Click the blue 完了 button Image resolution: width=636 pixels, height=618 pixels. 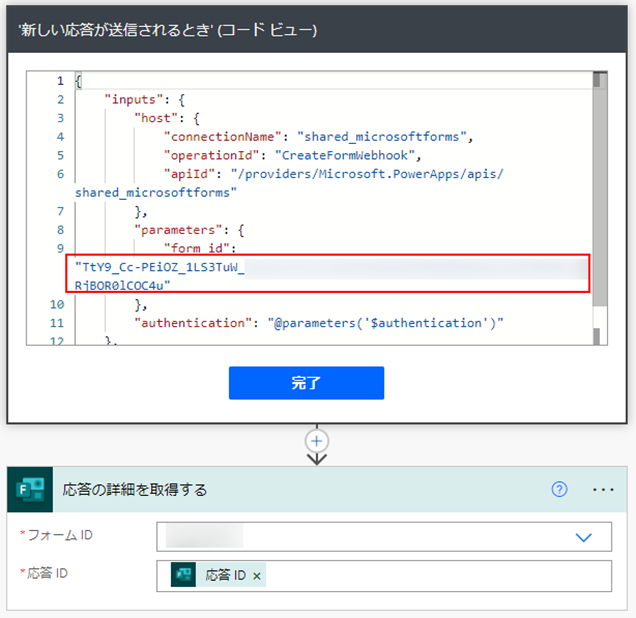(306, 383)
